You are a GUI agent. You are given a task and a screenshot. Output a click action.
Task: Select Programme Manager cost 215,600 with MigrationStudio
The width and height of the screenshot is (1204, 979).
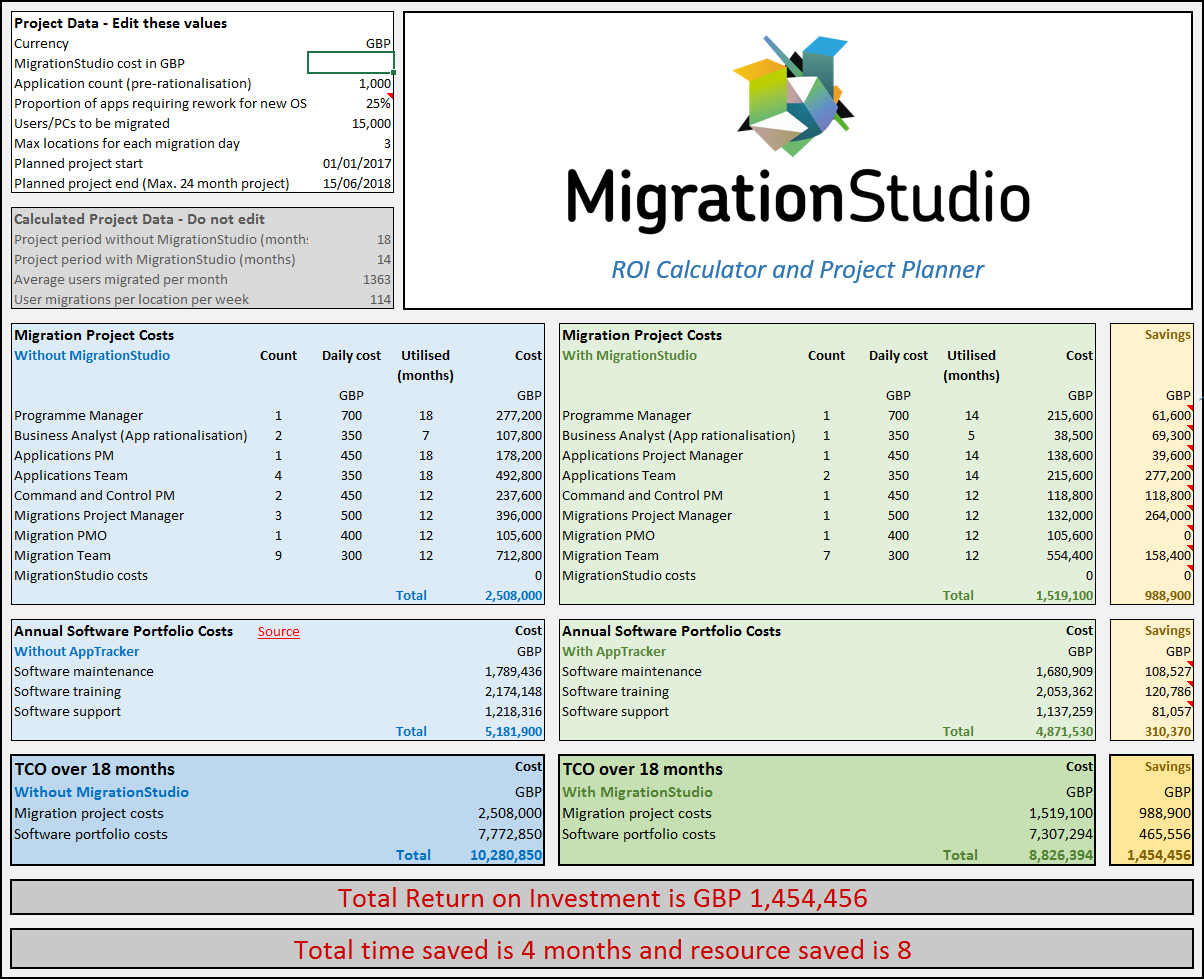[x=1070, y=416]
